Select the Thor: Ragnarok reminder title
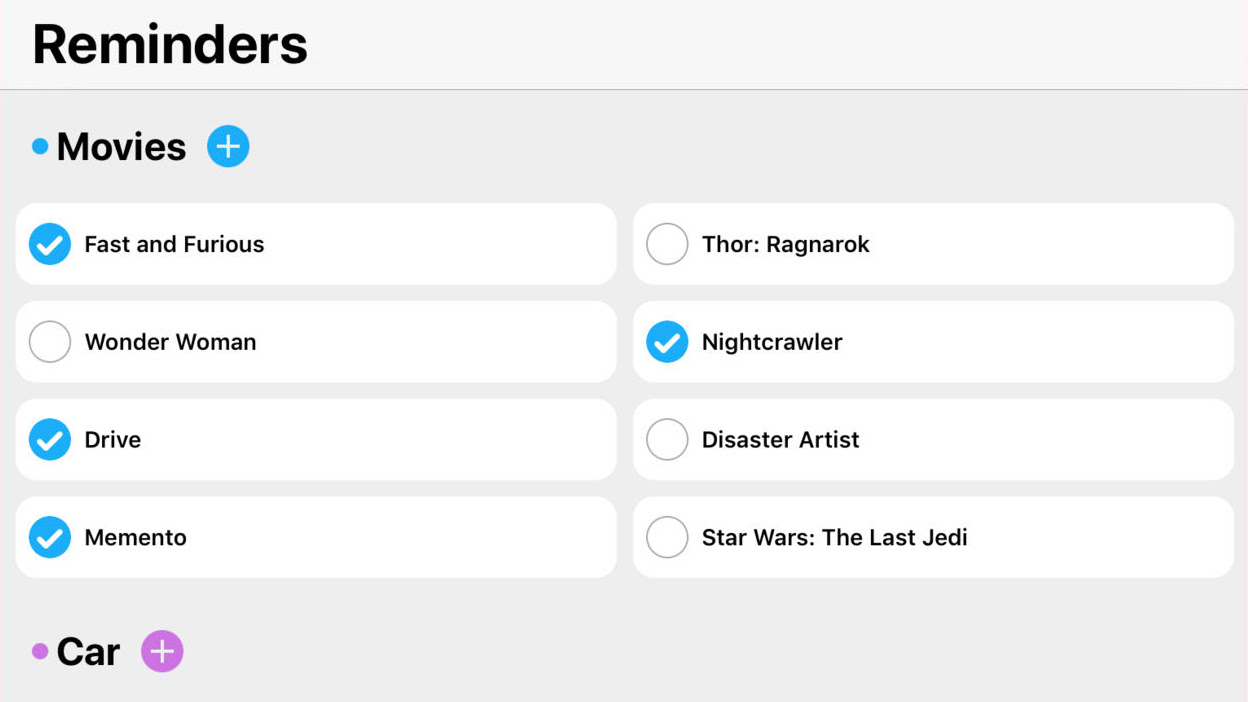 [785, 244]
